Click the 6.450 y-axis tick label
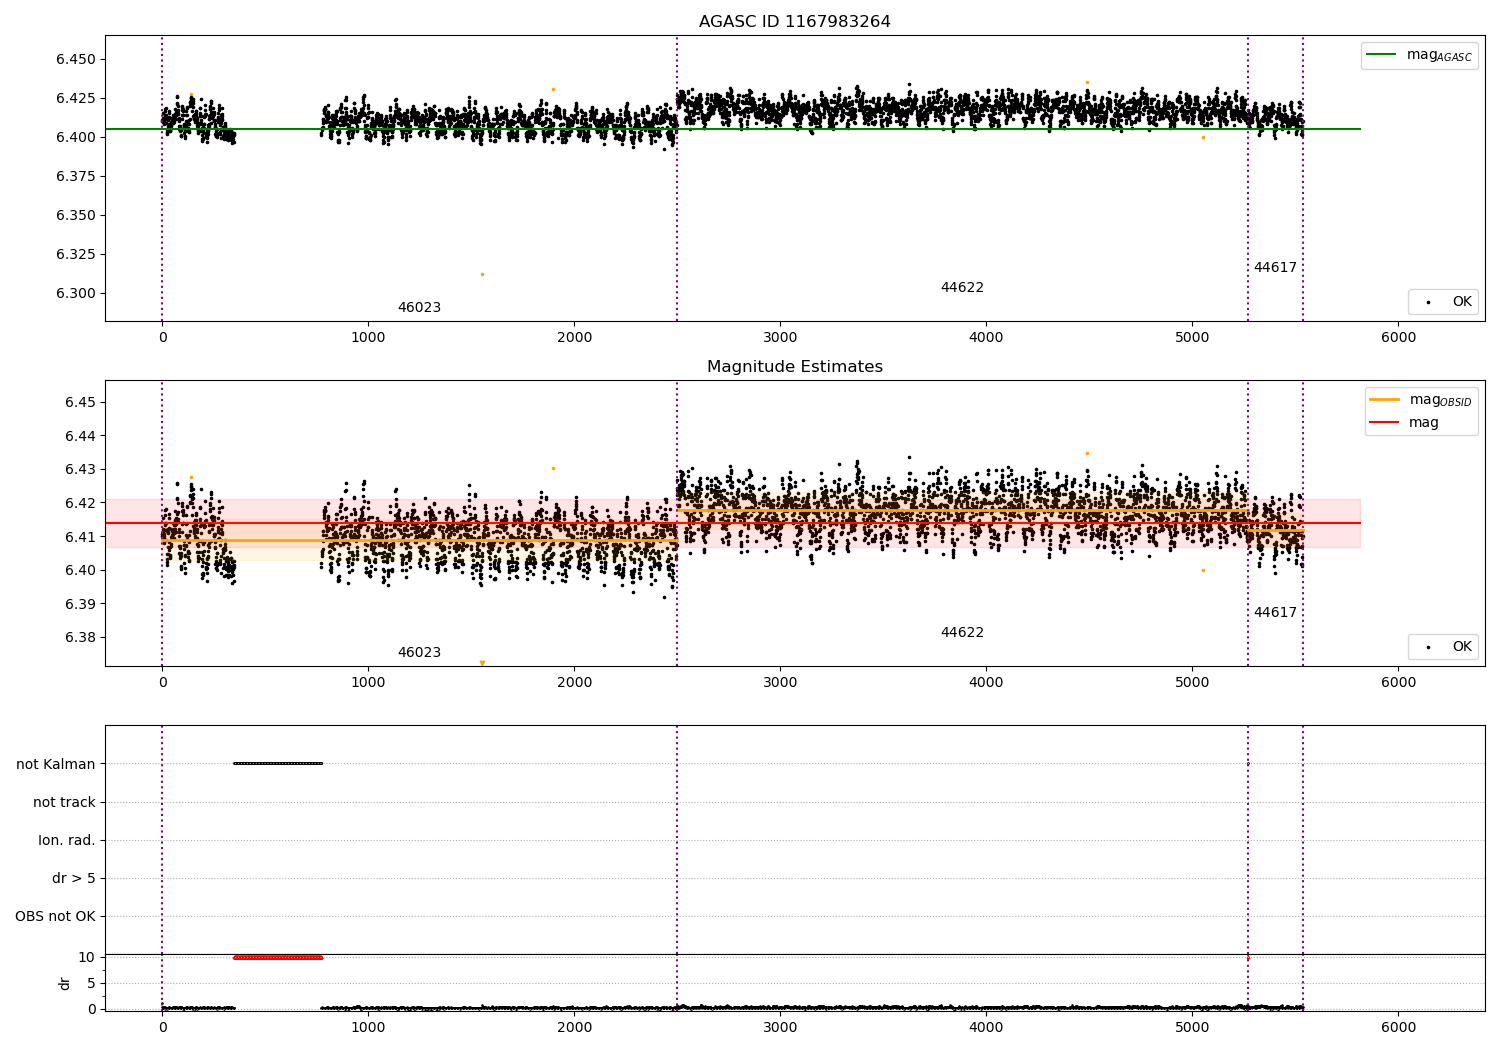 76,60
